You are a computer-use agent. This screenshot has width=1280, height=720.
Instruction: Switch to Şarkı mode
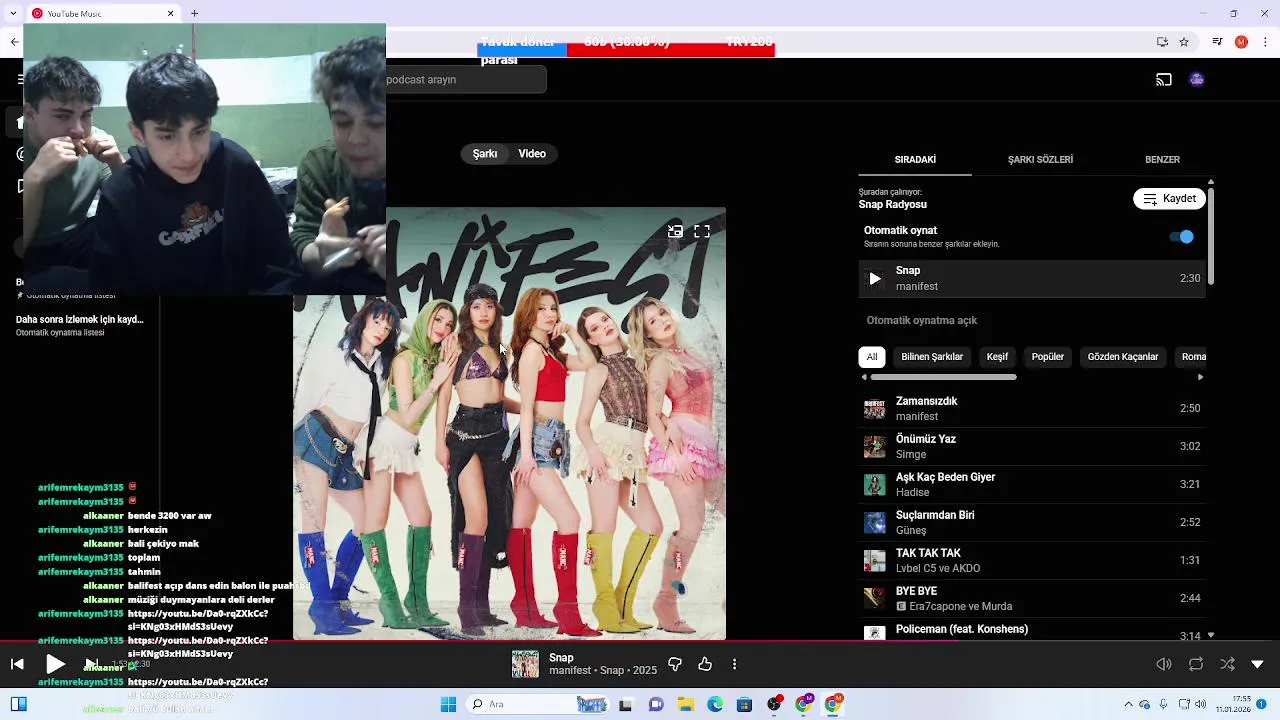pyautogui.click(x=485, y=154)
